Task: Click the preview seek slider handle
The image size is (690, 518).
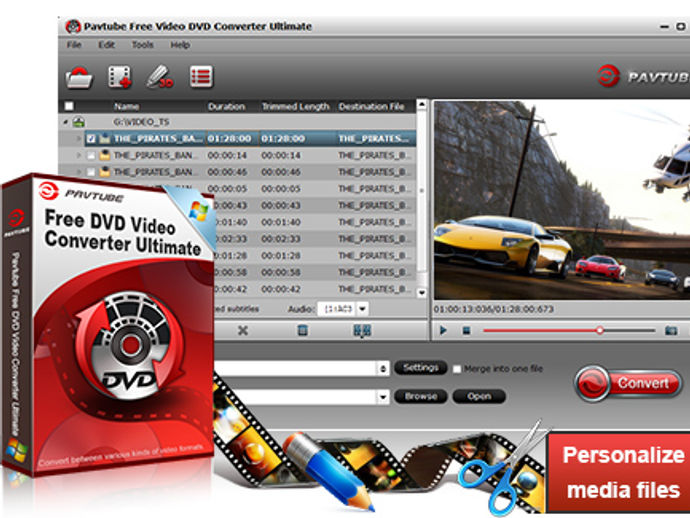Action: tap(599, 330)
